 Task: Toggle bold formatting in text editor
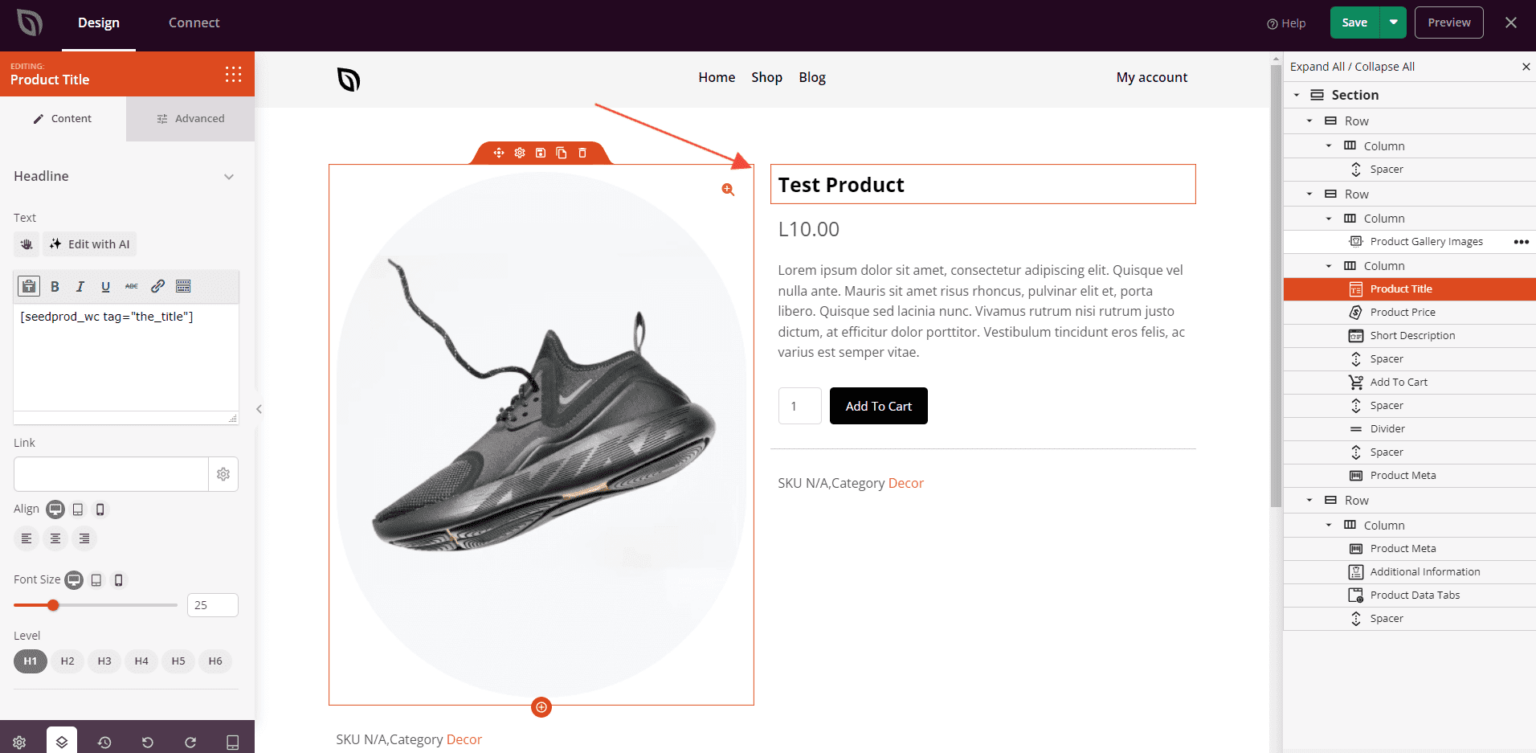click(x=54, y=286)
